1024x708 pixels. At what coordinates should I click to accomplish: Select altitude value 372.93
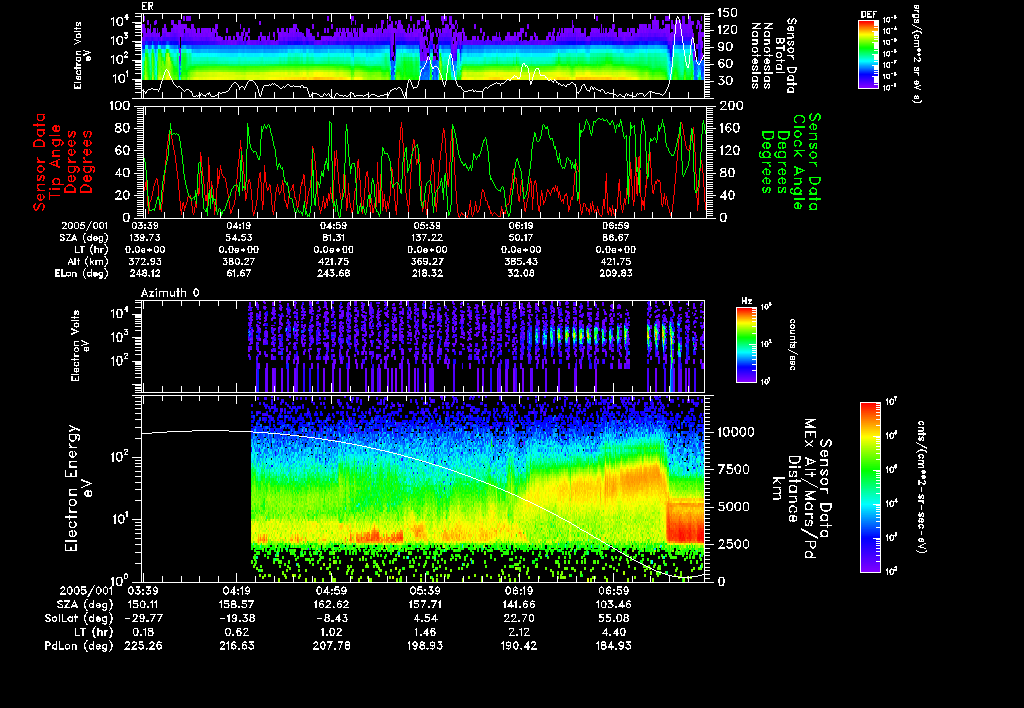click(x=145, y=261)
